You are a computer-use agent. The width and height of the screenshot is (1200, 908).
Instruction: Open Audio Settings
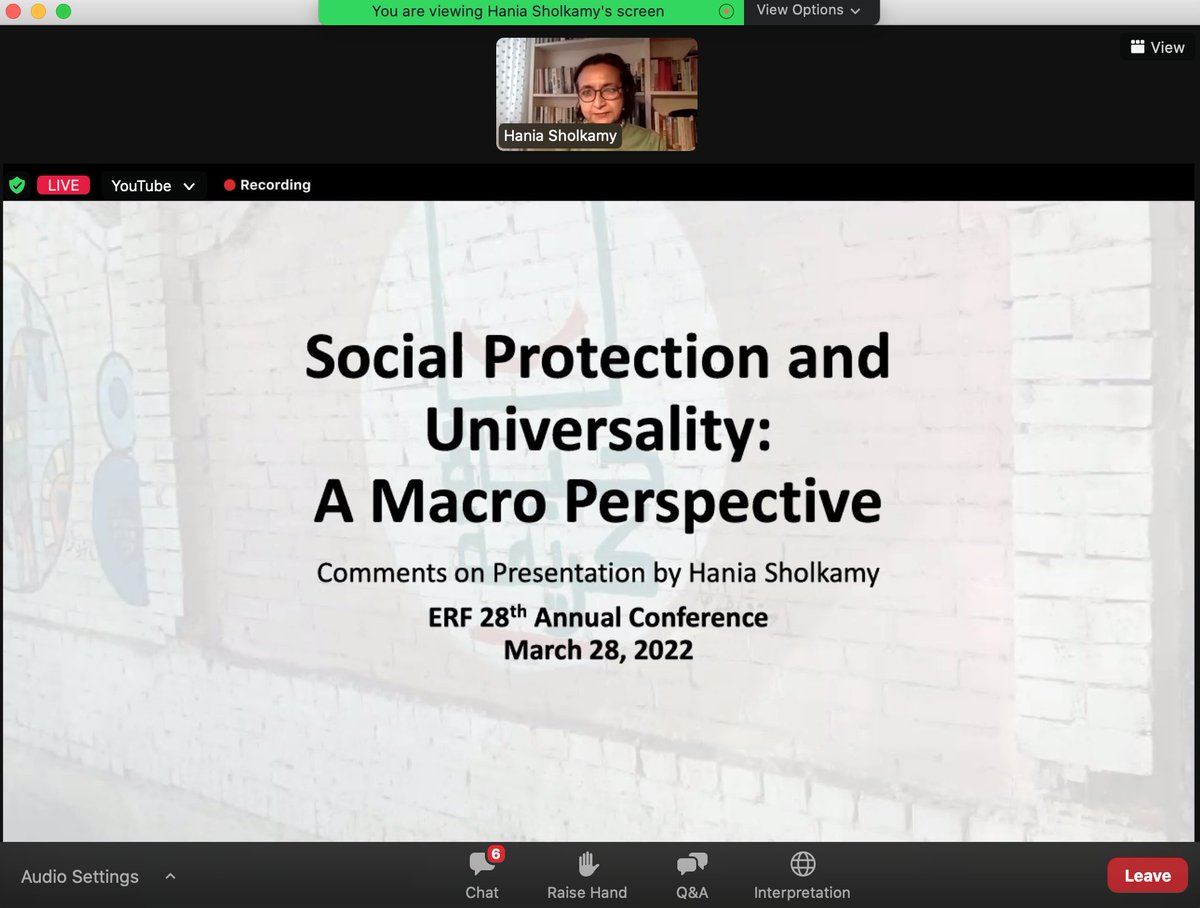tap(80, 876)
